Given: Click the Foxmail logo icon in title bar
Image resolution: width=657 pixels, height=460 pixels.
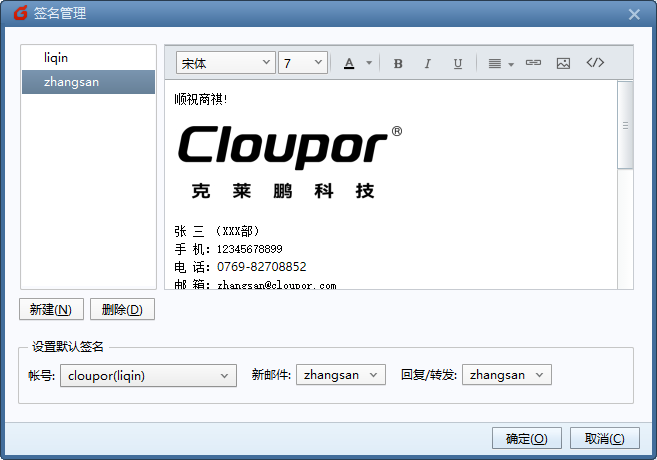Looking at the screenshot, I should 20,13.
